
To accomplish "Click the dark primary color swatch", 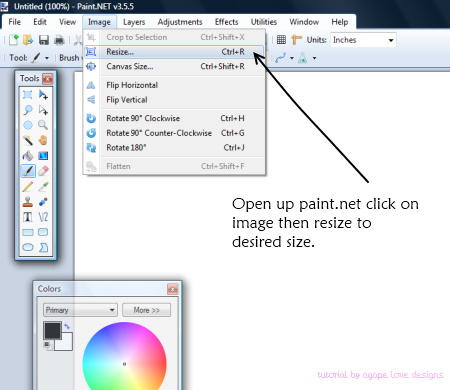I will pyautogui.click(x=52, y=330).
